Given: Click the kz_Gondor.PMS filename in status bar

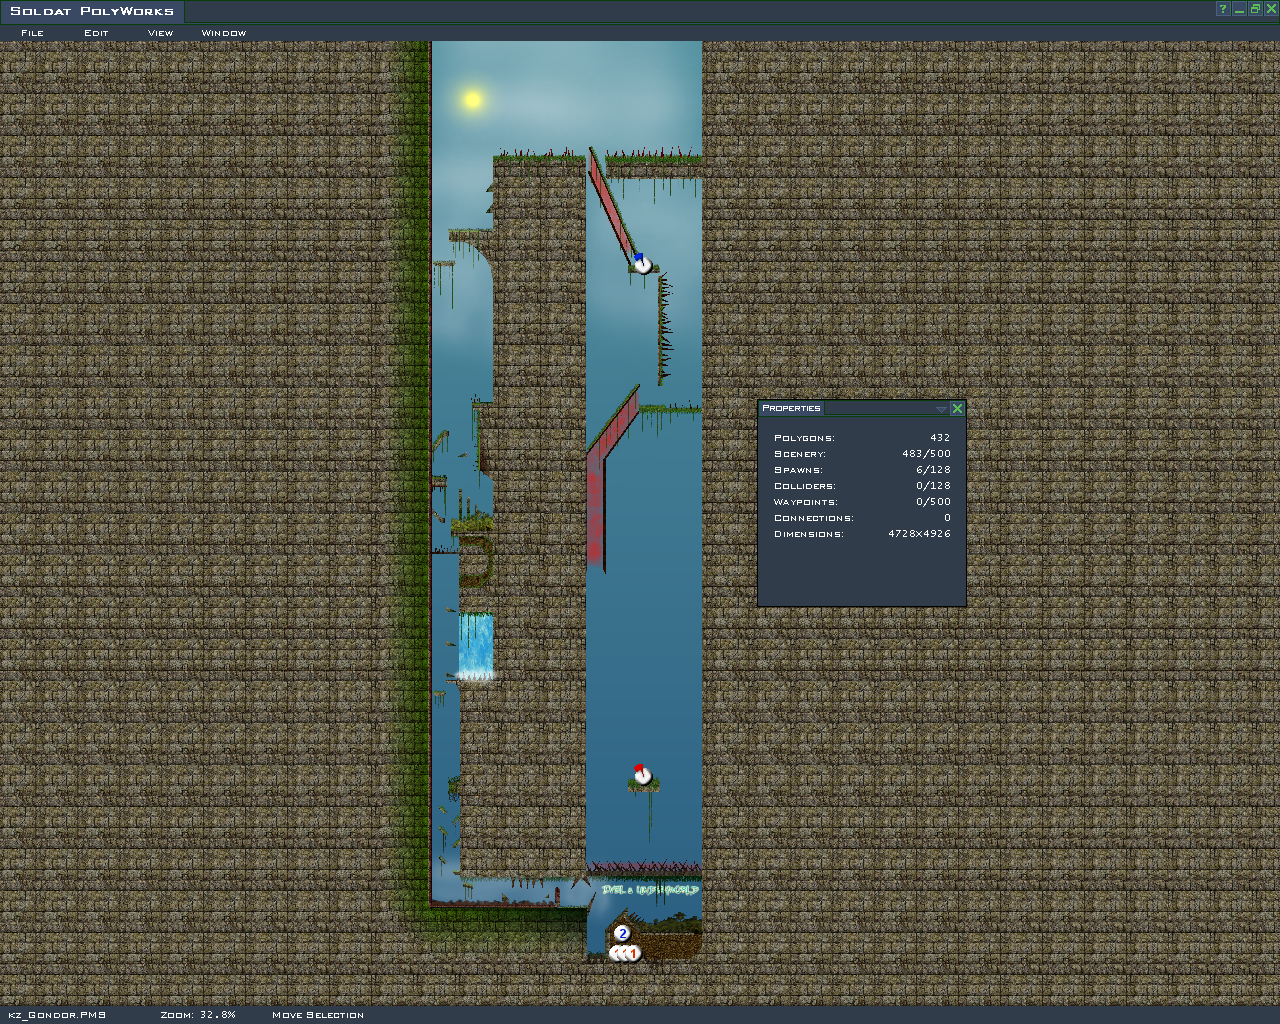Looking at the screenshot, I should point(57,1015).
